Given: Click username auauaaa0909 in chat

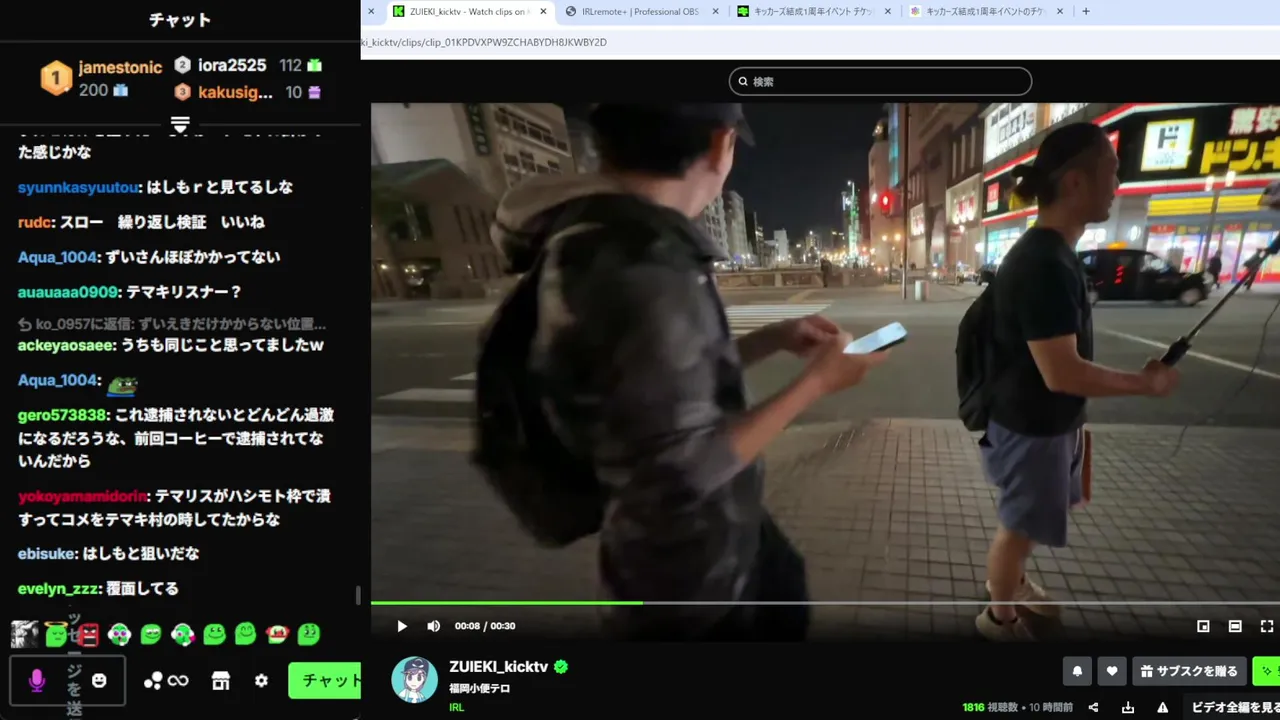Looking at the screenshot, I should [x=68, y=292].
